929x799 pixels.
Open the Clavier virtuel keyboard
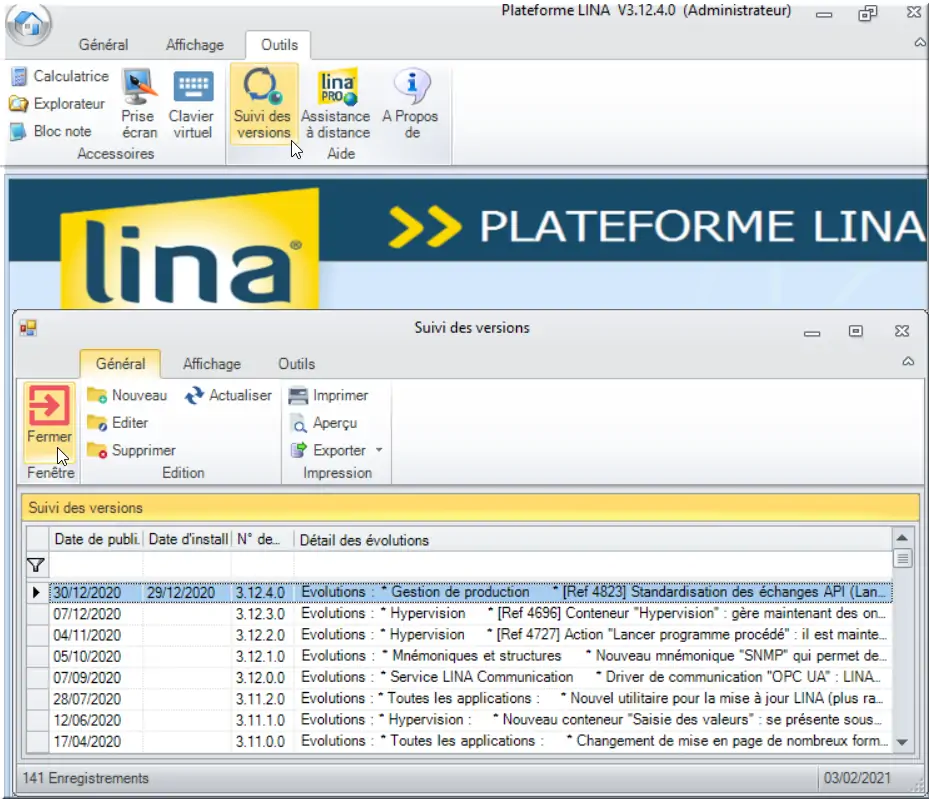click(x=191, y=104)
